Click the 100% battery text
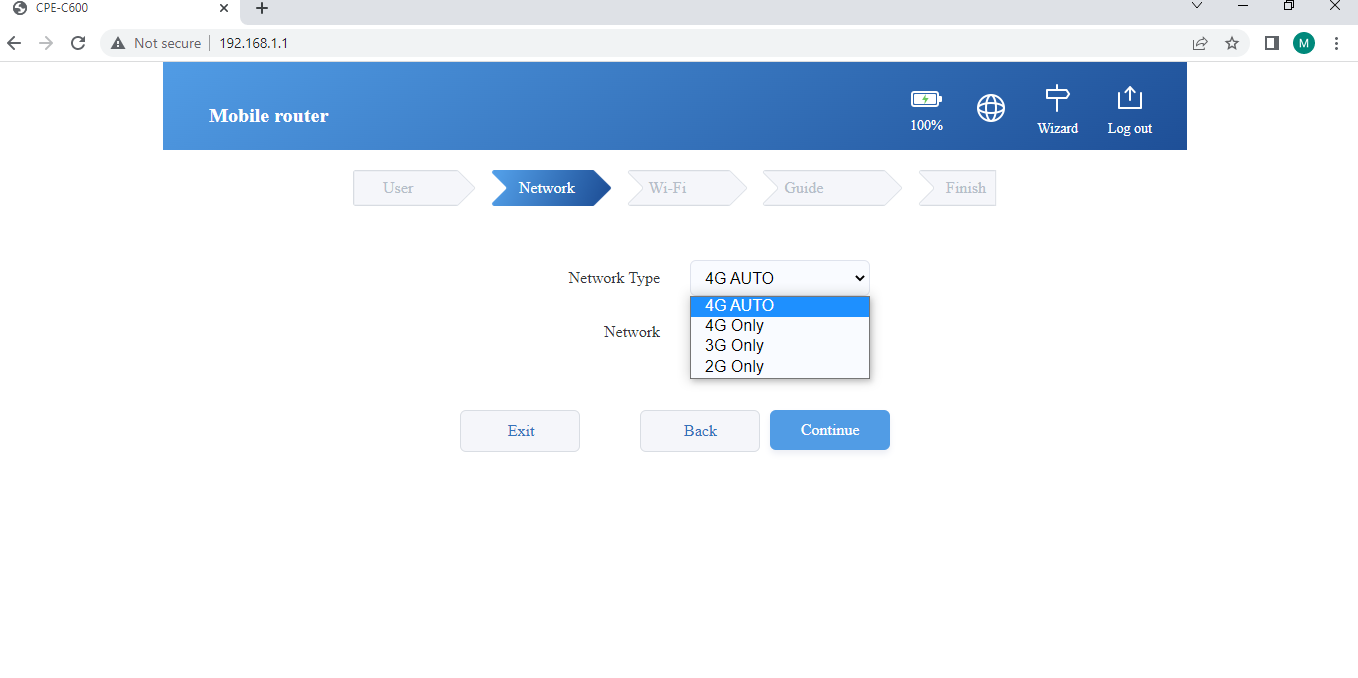The height and width of the screenshot is (678, 1358). point(927,125)
